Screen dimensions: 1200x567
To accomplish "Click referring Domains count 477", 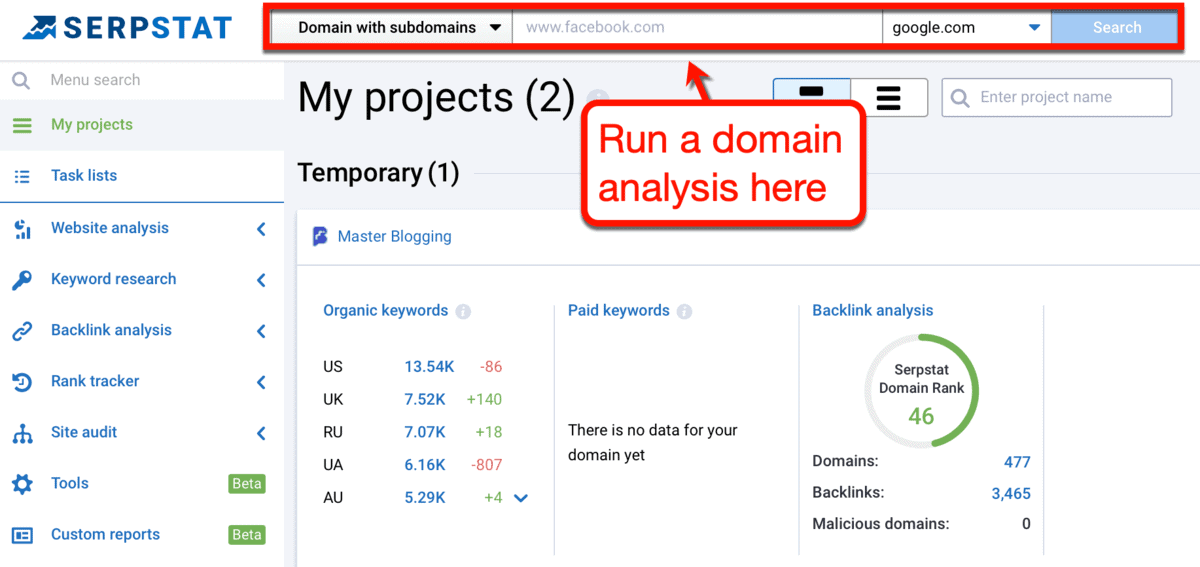I will (1017, 462).
